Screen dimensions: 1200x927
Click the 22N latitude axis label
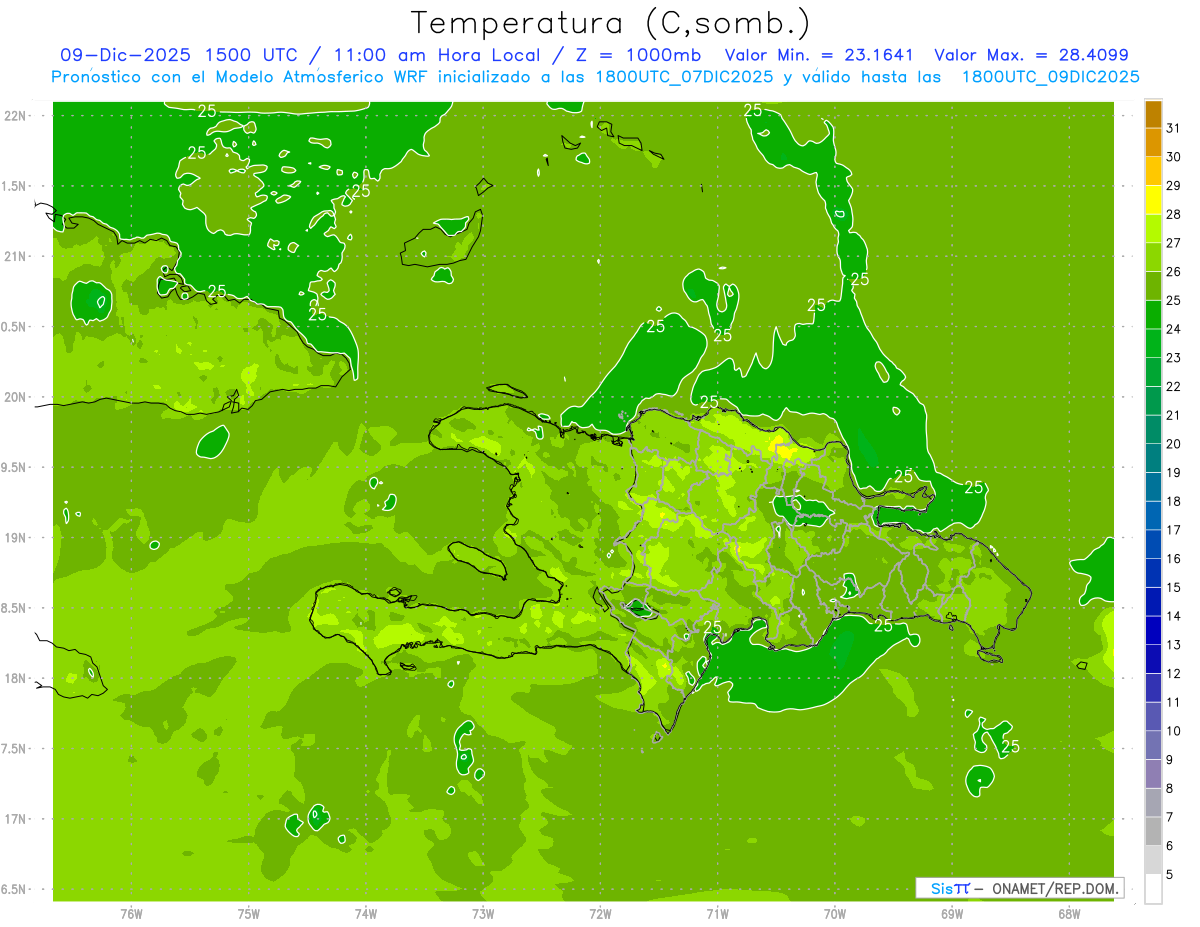tap(15, 115)
